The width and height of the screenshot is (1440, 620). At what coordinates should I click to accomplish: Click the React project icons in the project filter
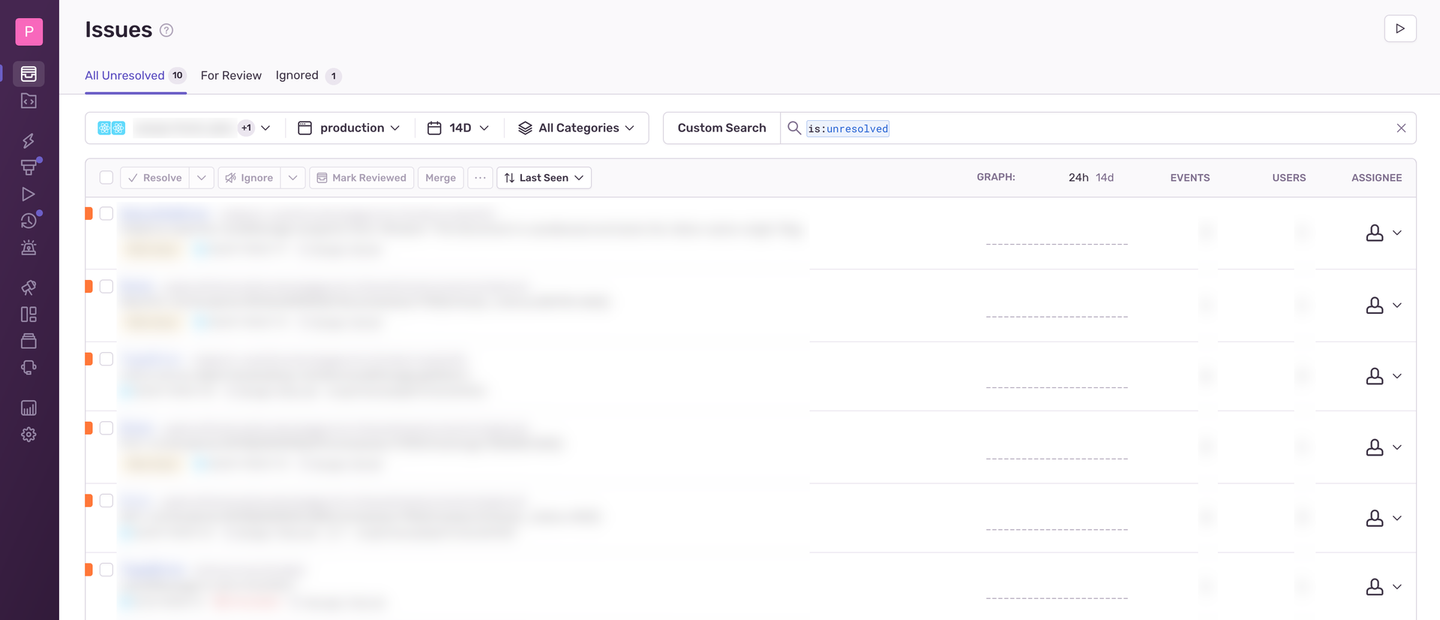111,128
